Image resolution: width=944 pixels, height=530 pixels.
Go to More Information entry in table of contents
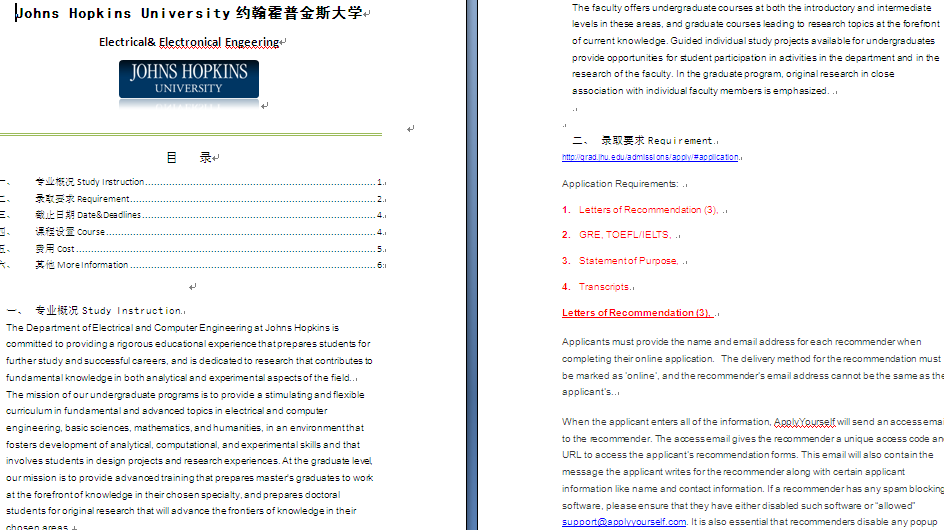(x=193, y=265)
